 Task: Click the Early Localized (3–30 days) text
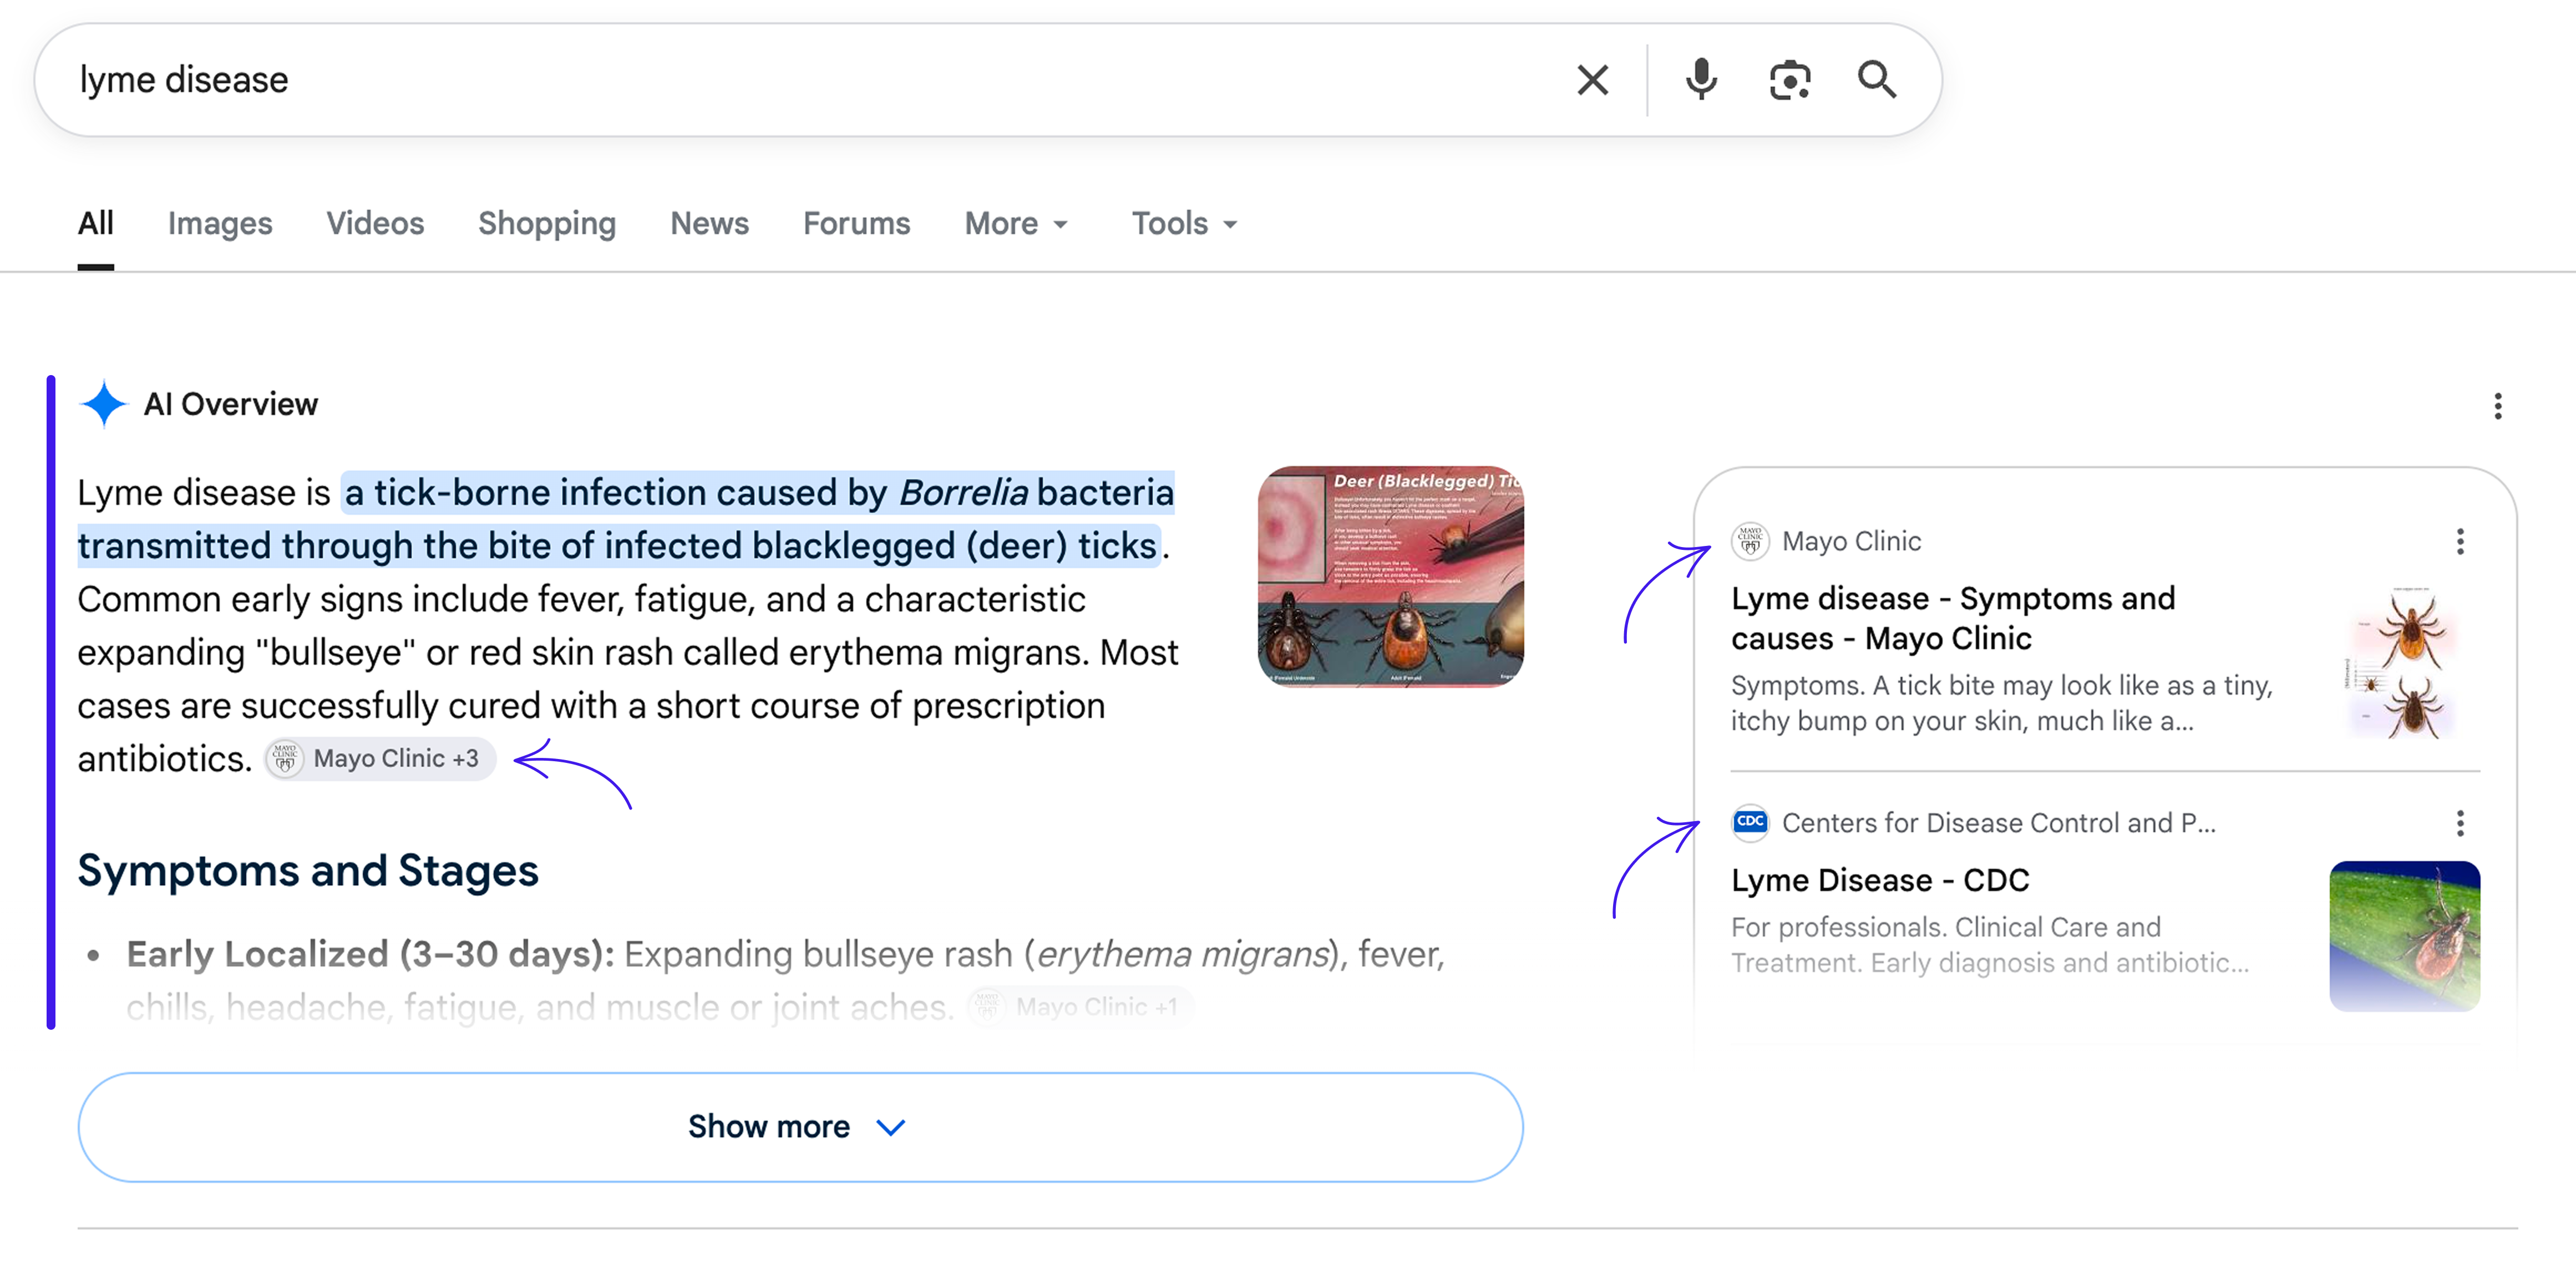(370, 954)
